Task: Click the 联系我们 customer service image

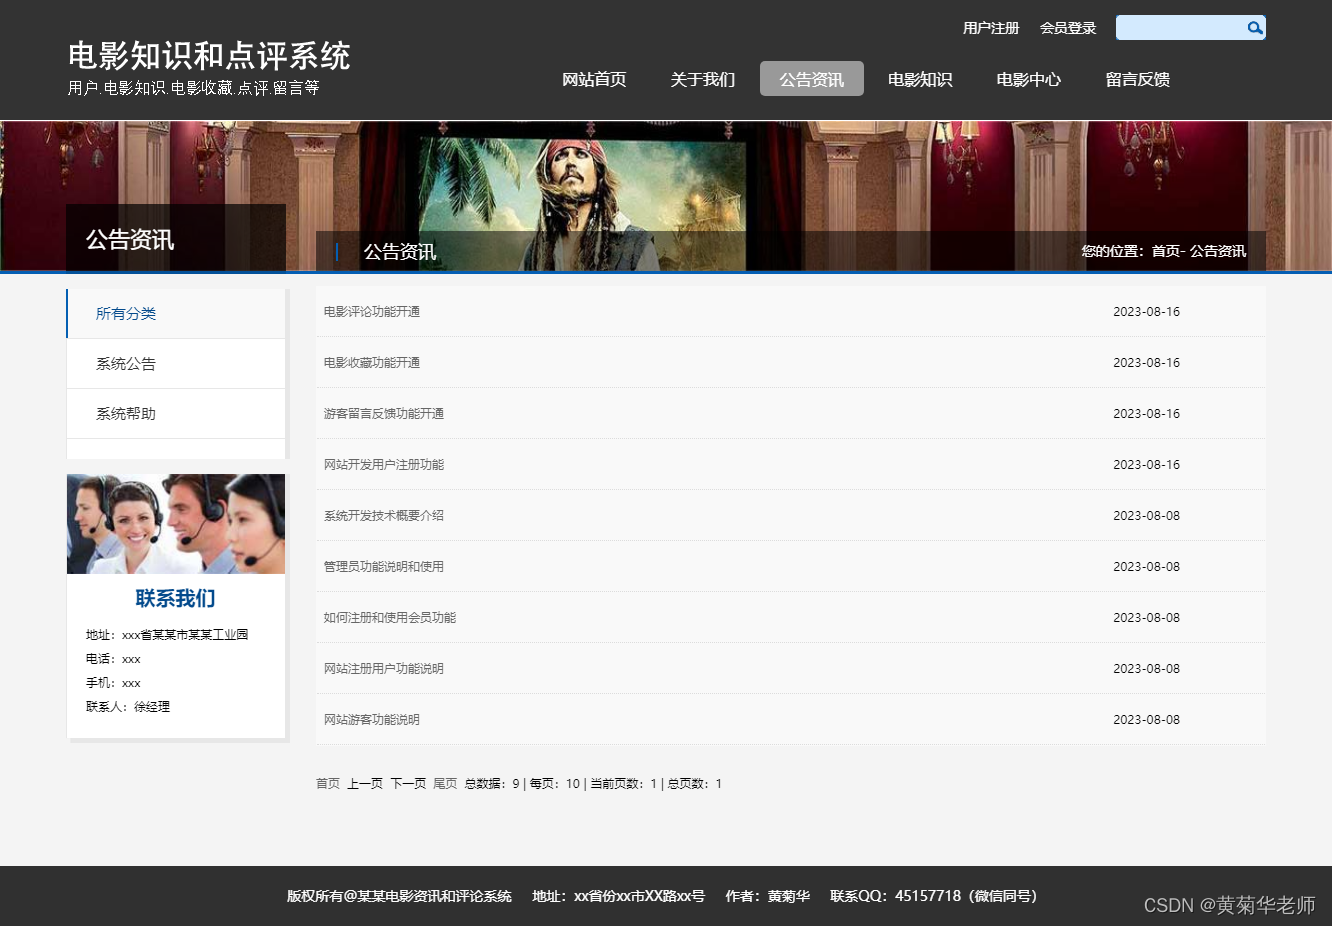Action: [176, 523]
